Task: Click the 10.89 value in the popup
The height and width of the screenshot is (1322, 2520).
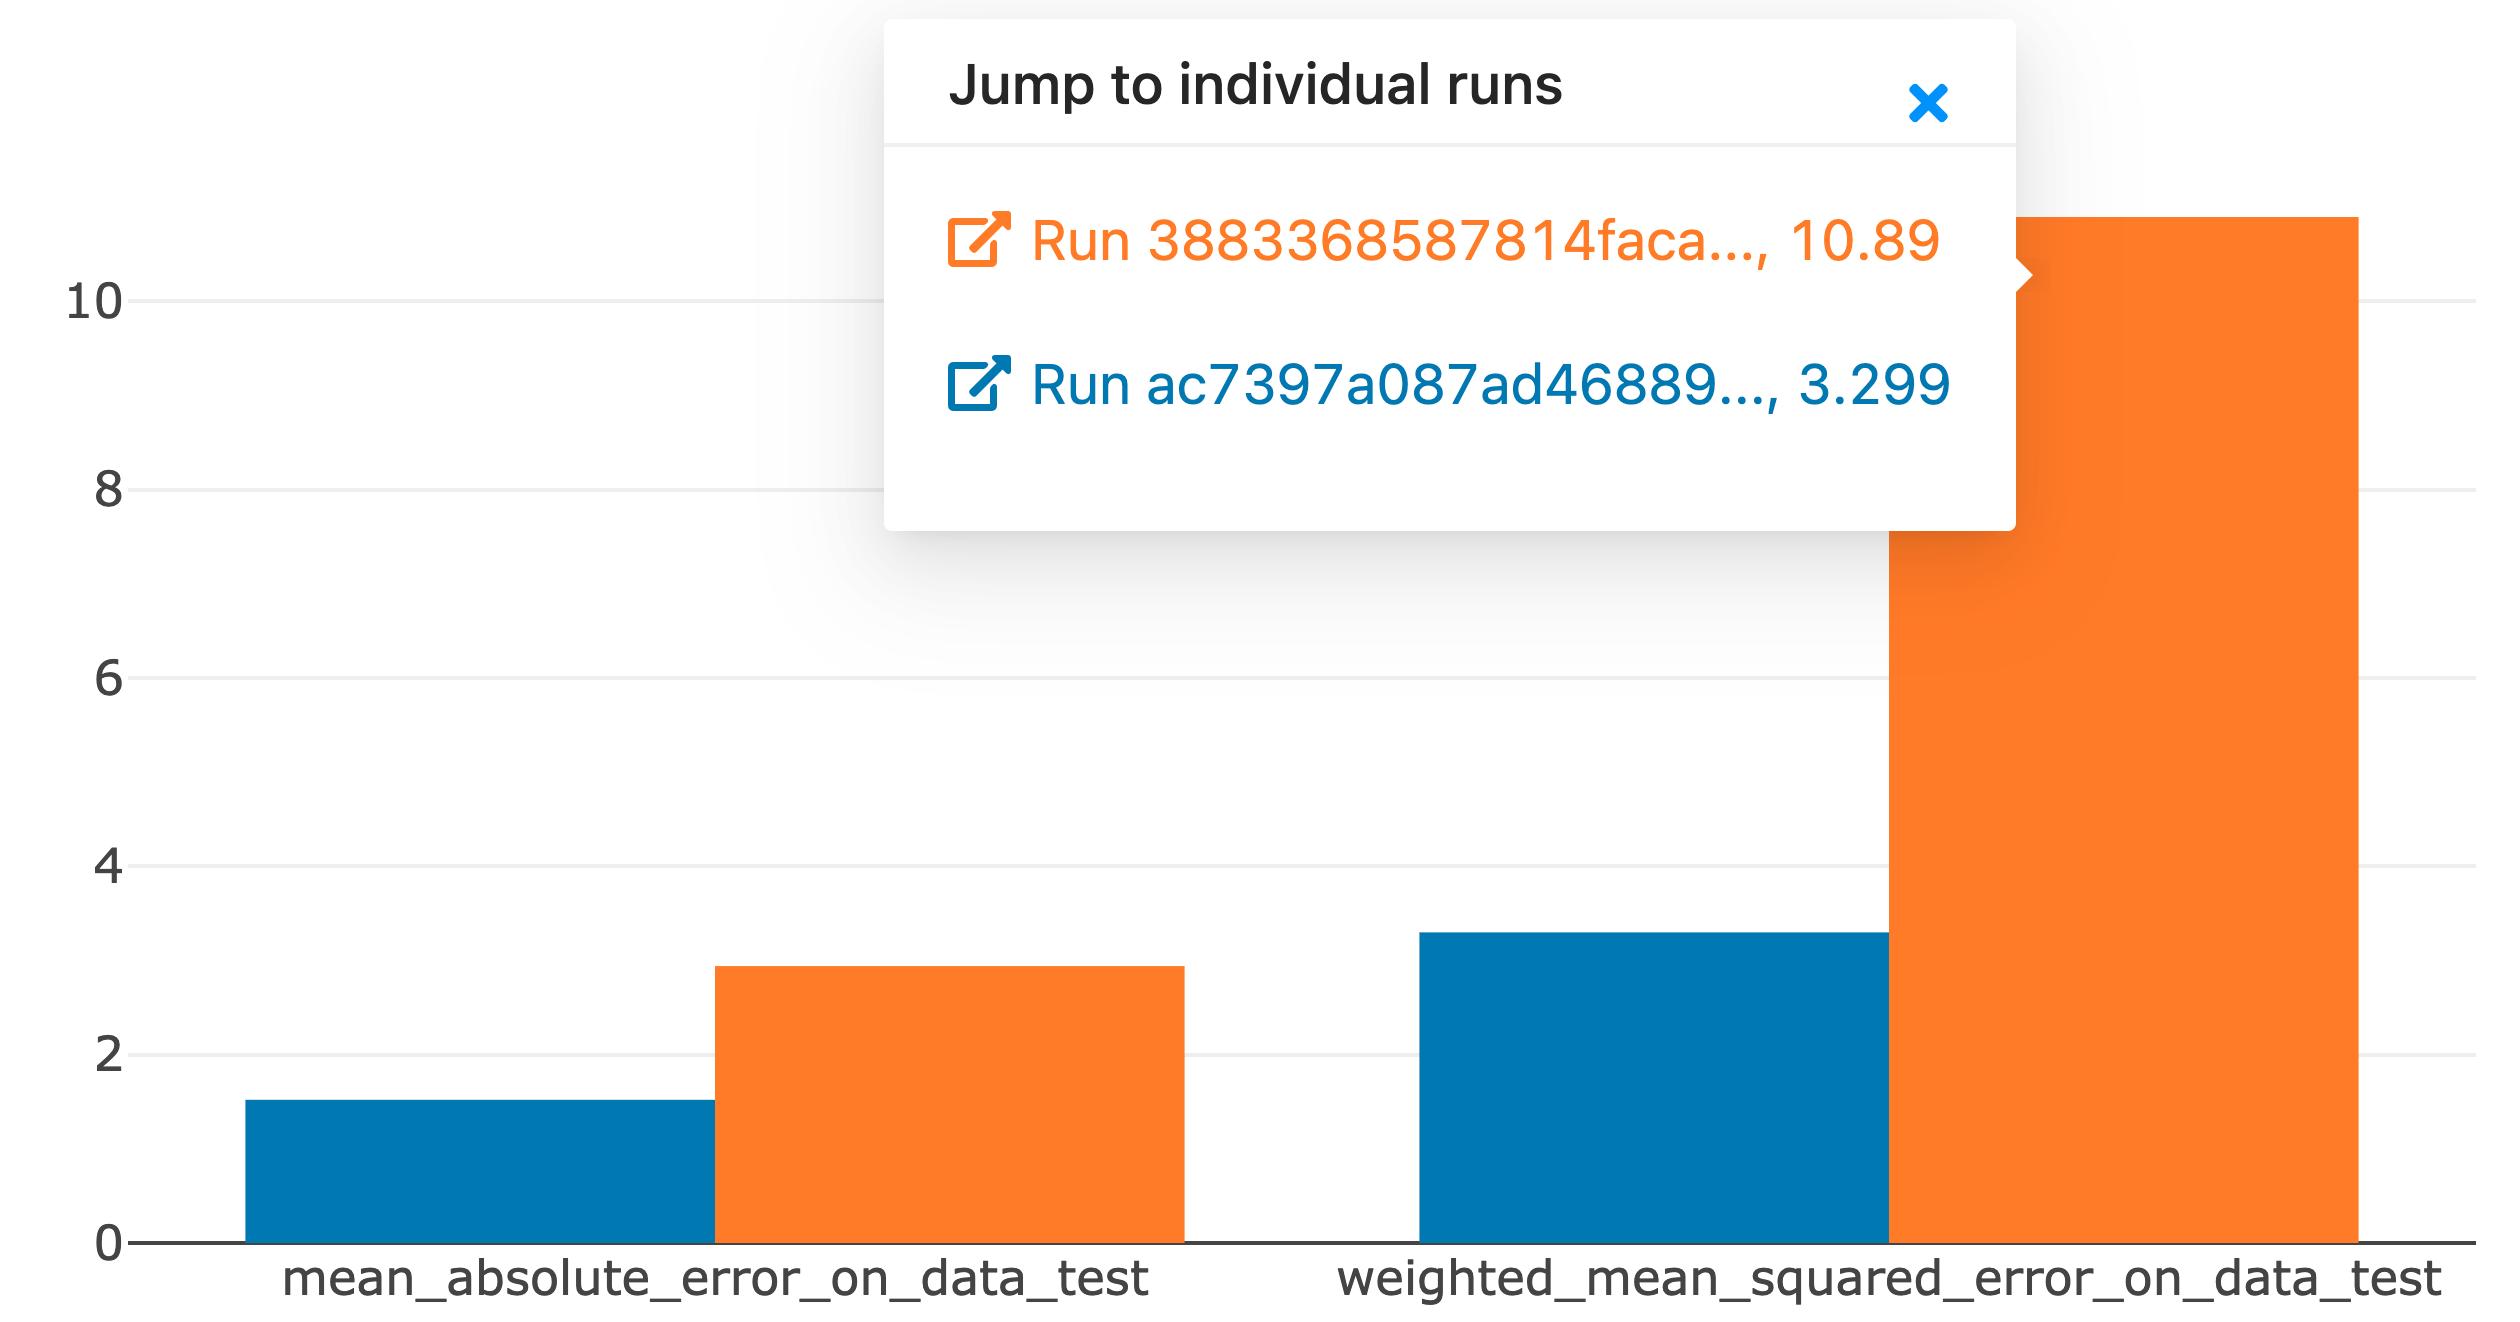Action: point(1865,241)
